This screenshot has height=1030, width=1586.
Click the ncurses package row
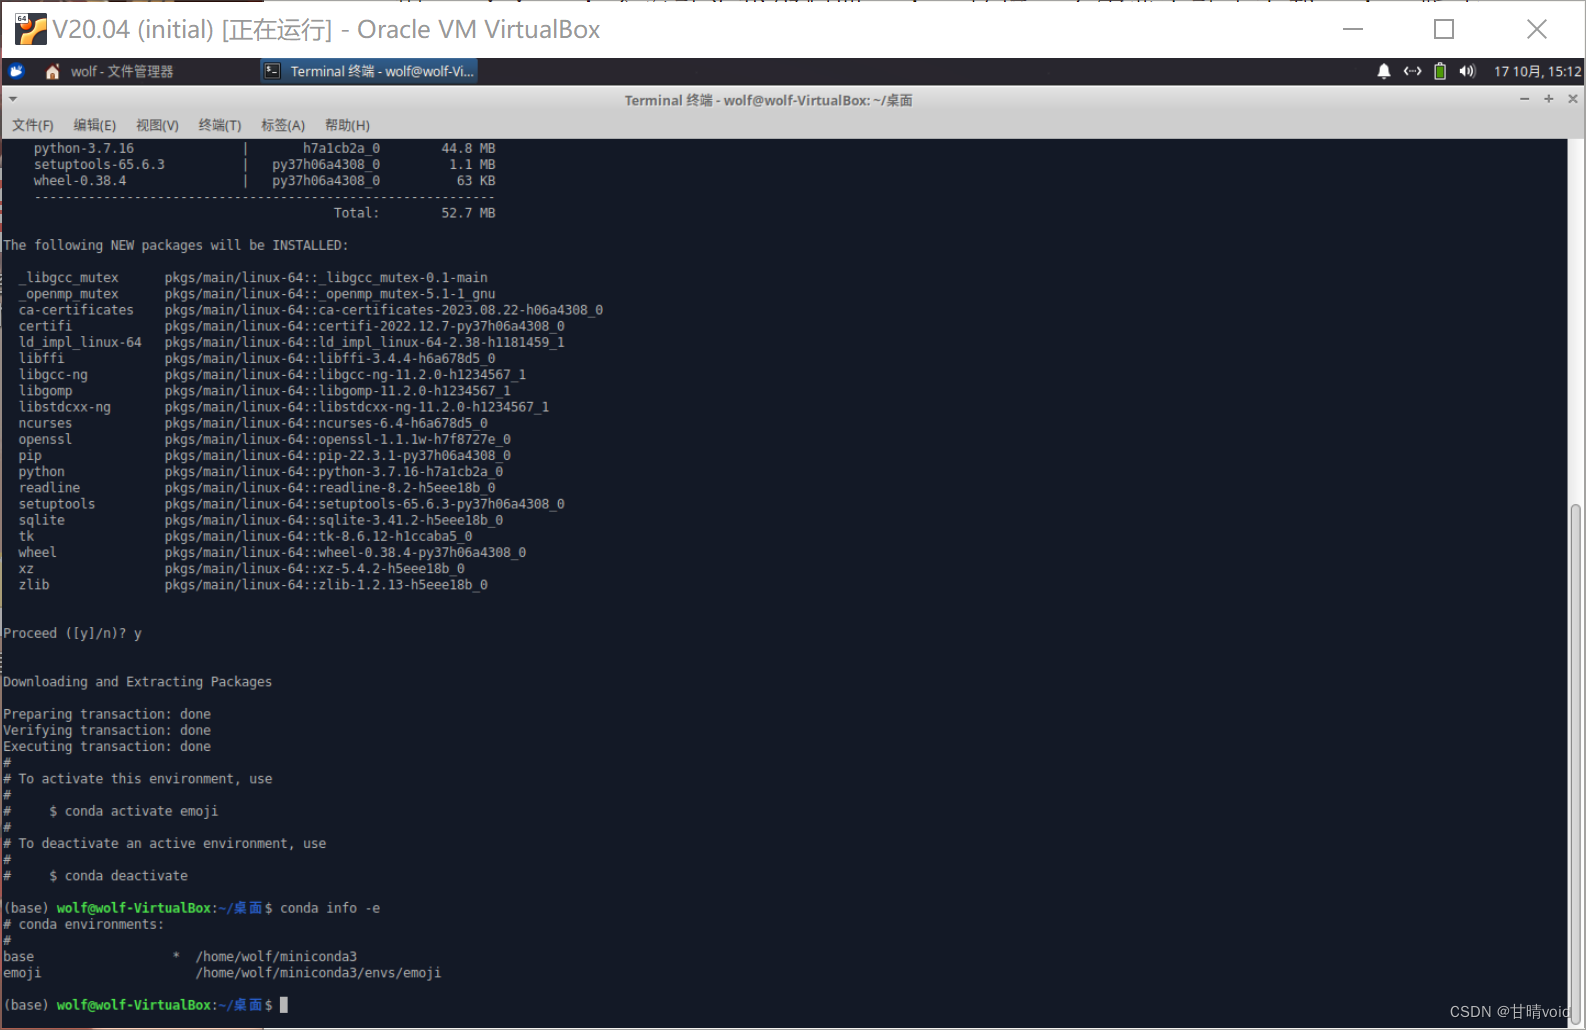point(253,423)
